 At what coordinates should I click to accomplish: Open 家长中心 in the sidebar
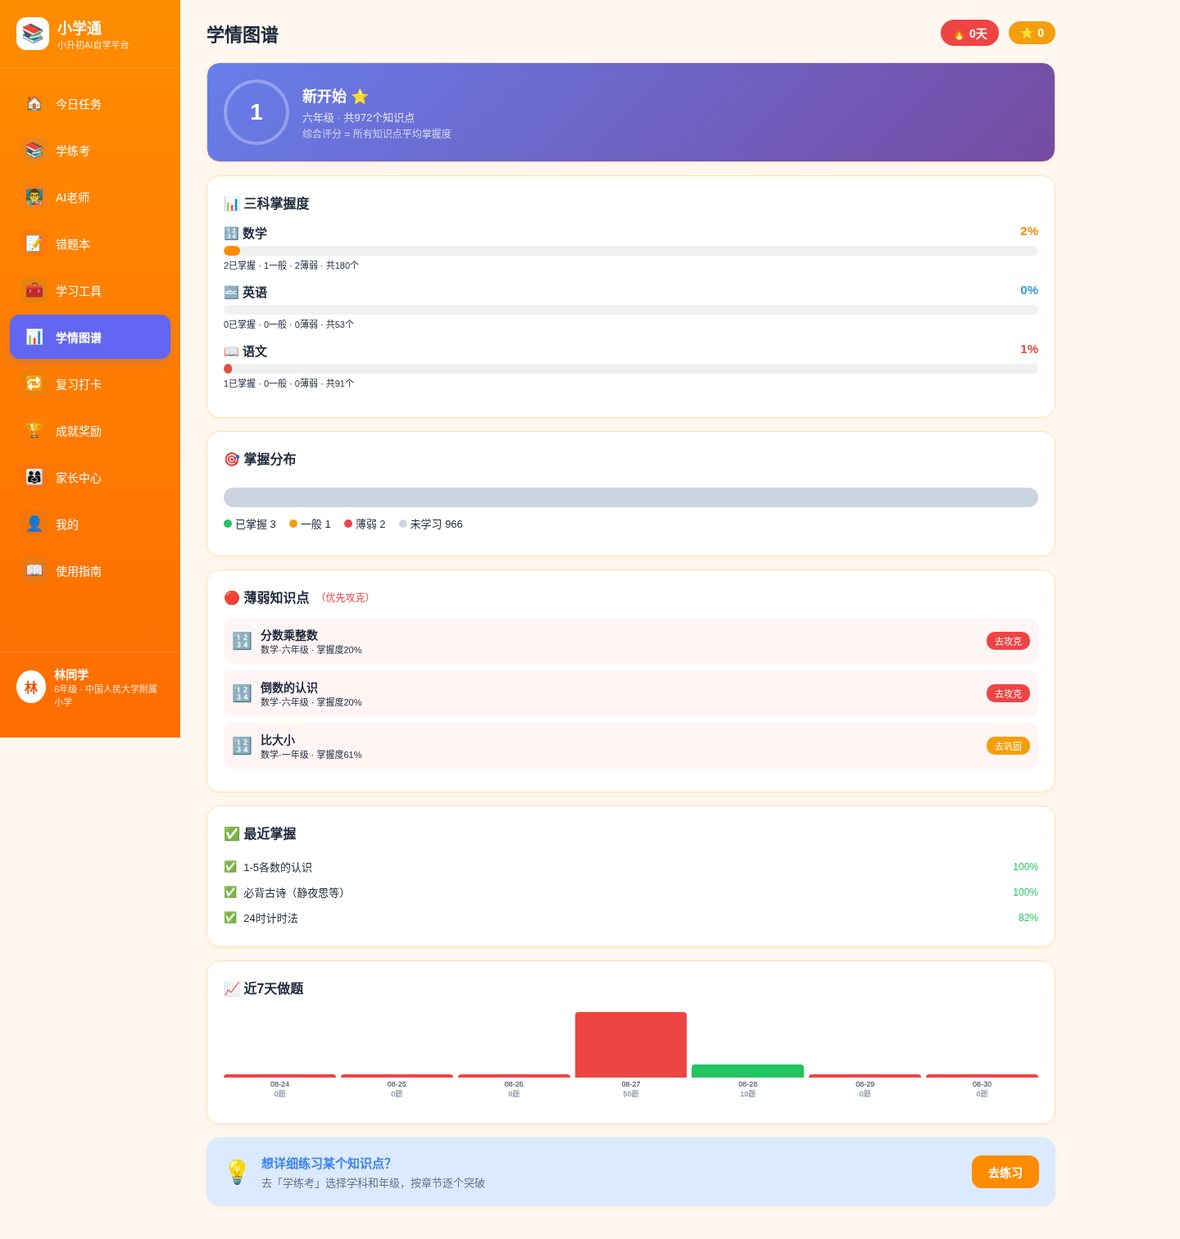coord(90,478)
